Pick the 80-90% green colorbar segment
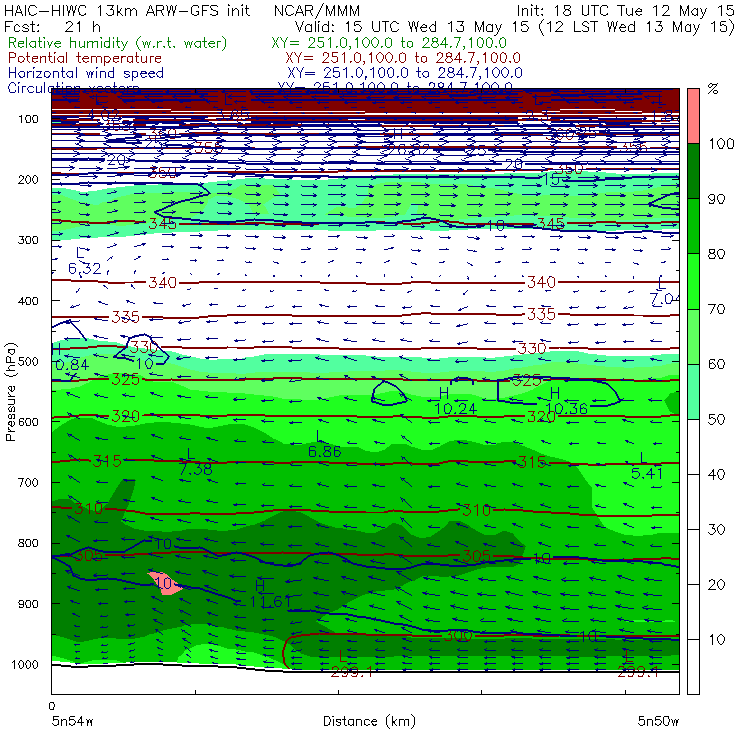 (693, 226)
